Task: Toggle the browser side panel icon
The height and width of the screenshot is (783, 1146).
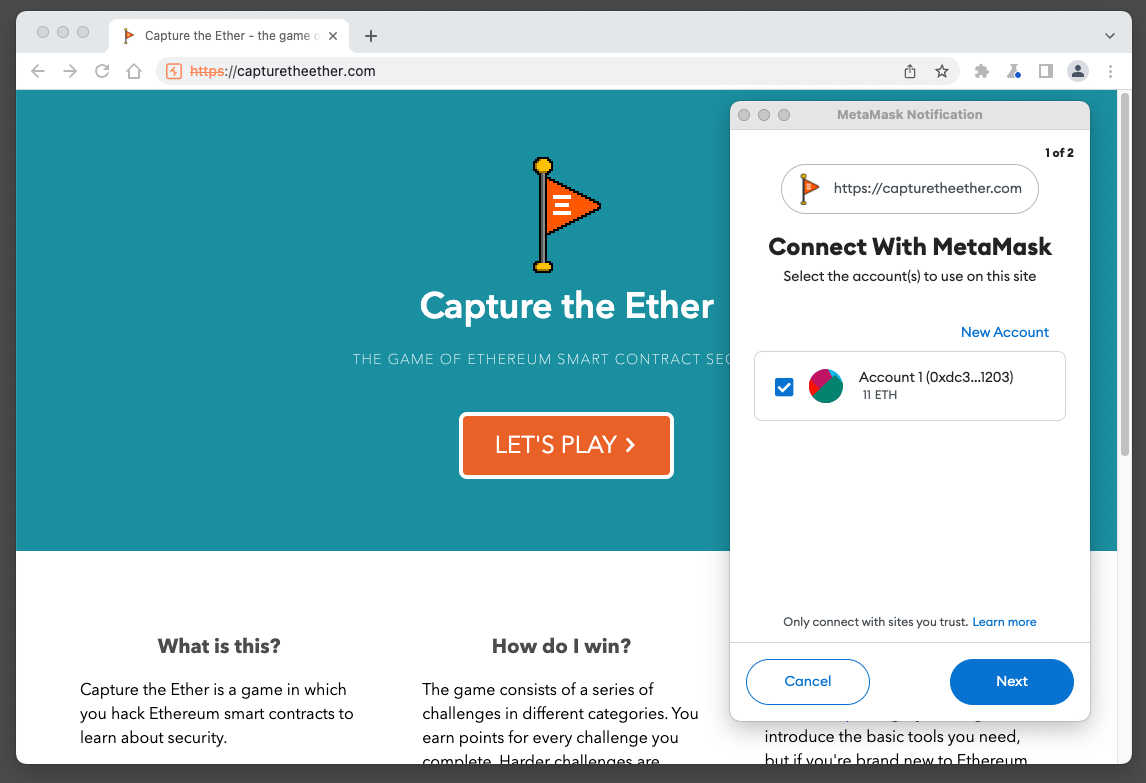Action: click(x=1046, y=71)
